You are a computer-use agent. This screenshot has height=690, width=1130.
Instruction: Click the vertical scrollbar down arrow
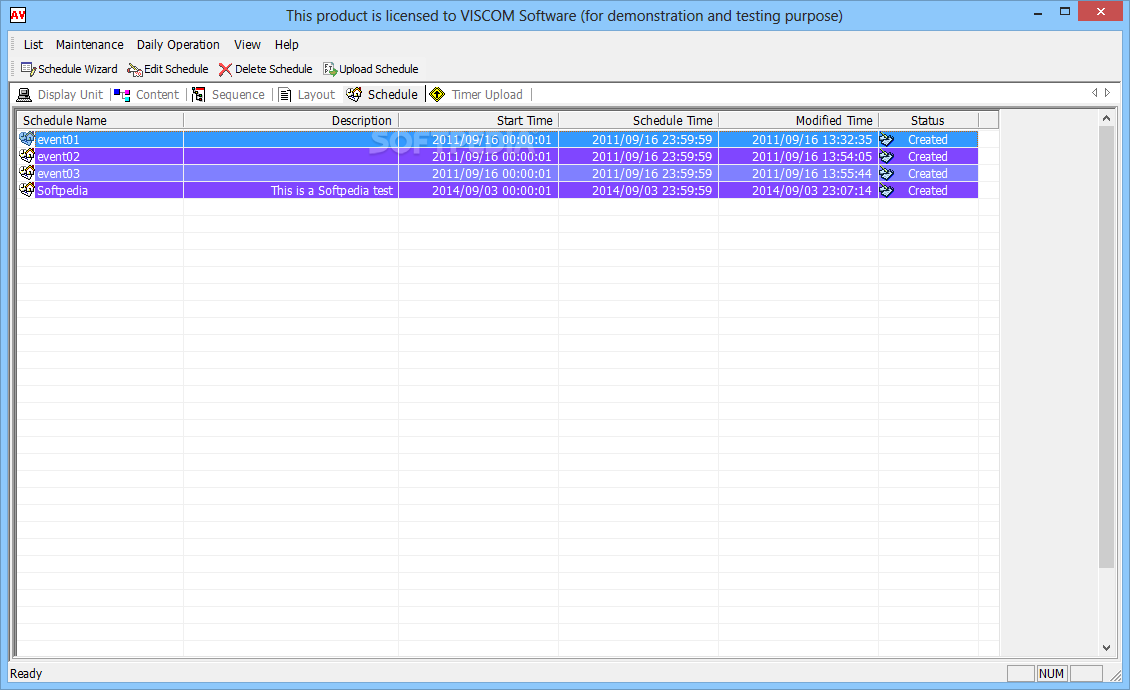coord(1106,648)
